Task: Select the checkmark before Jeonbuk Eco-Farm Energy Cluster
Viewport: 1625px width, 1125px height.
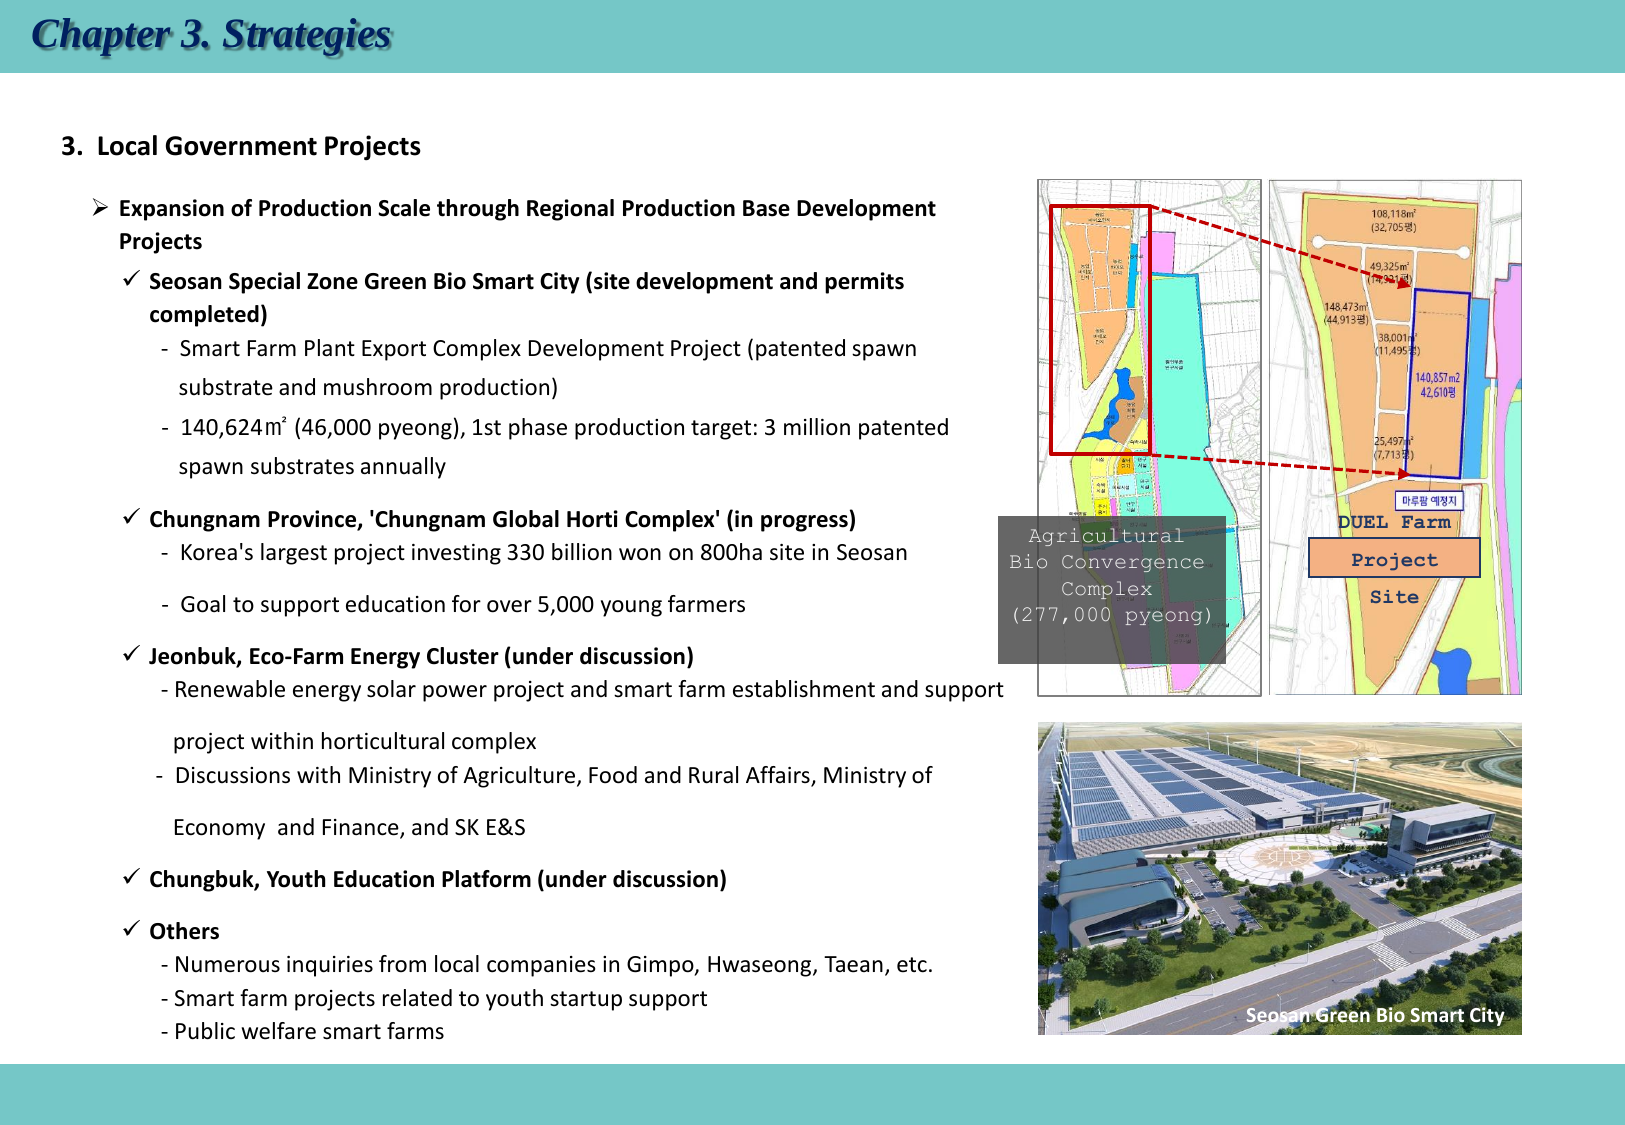Action: (x=131, y=654)
